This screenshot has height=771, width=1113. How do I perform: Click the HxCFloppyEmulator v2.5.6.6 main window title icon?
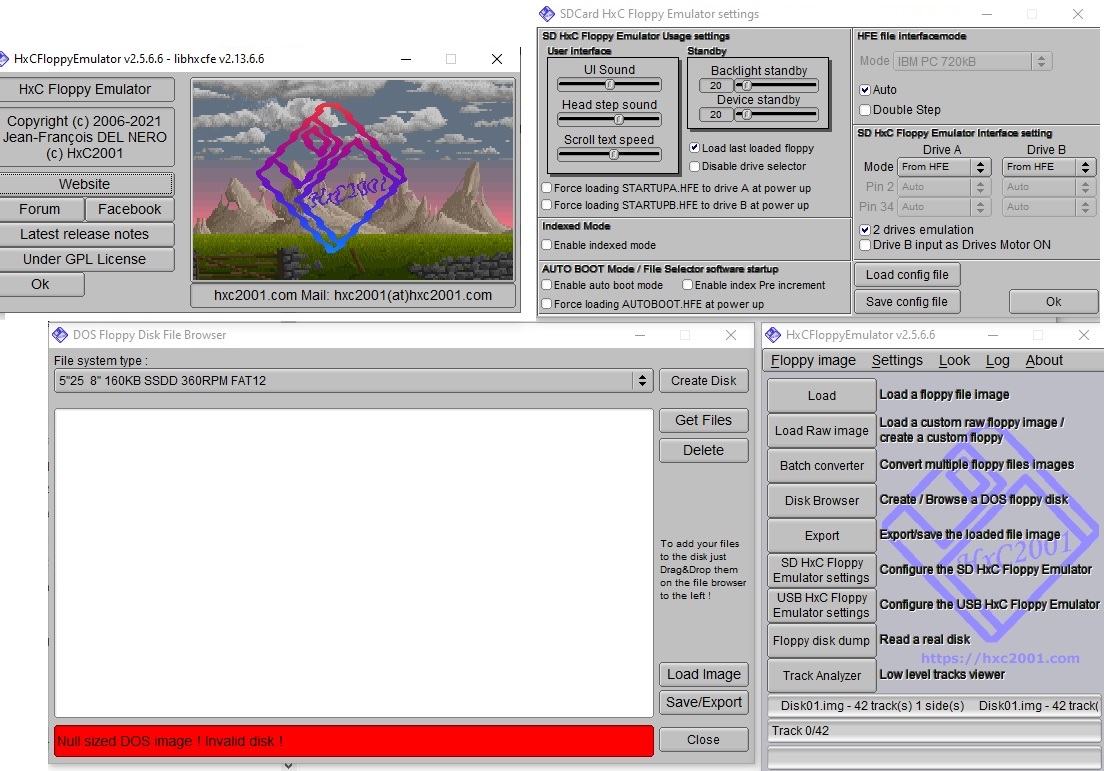(773, 334)
